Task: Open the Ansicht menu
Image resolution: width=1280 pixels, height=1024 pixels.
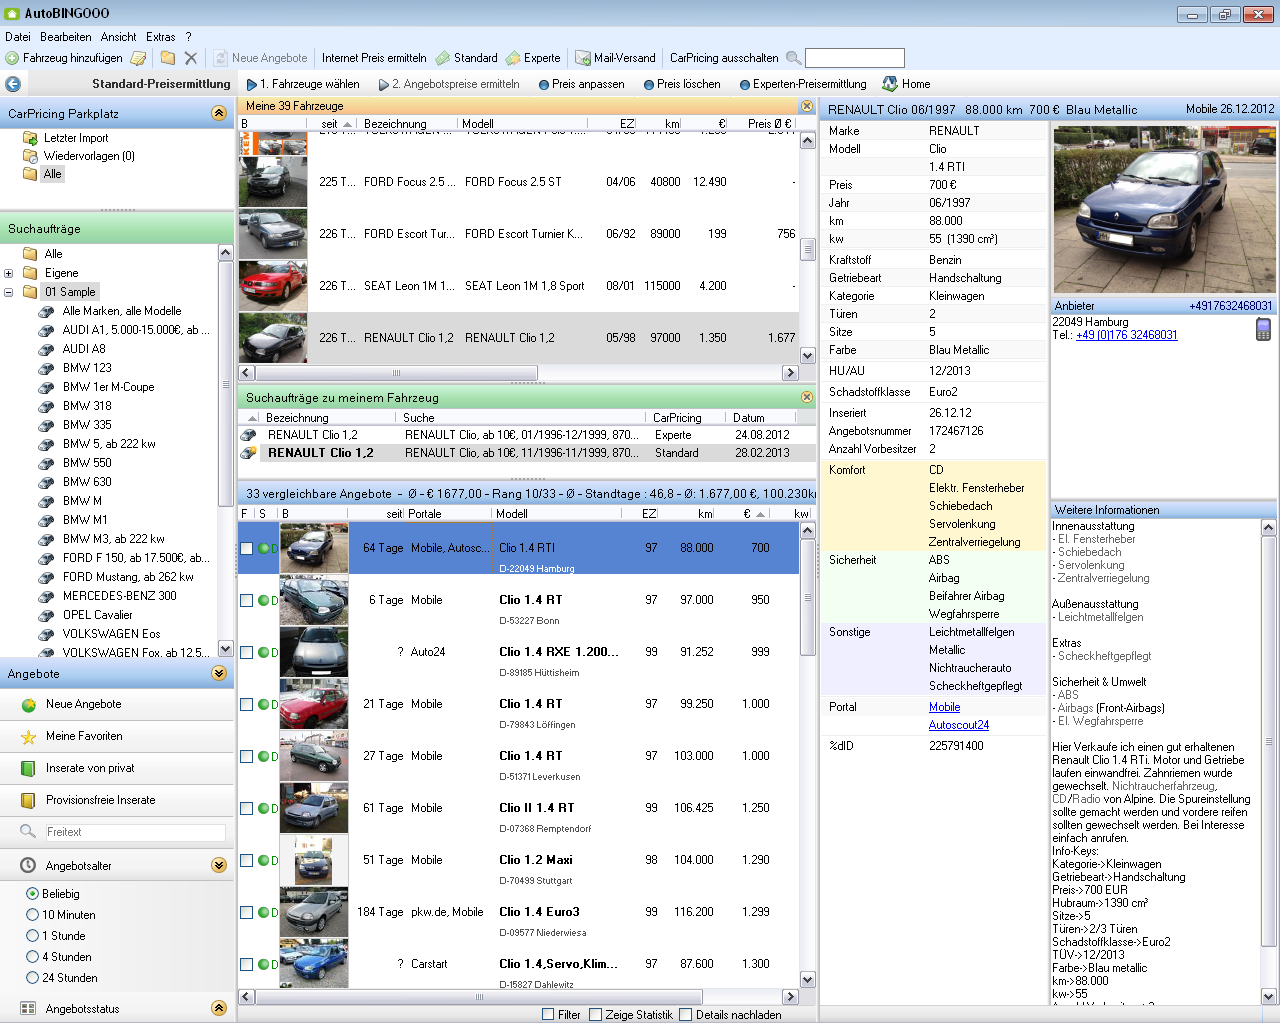Action: point(118,37)
